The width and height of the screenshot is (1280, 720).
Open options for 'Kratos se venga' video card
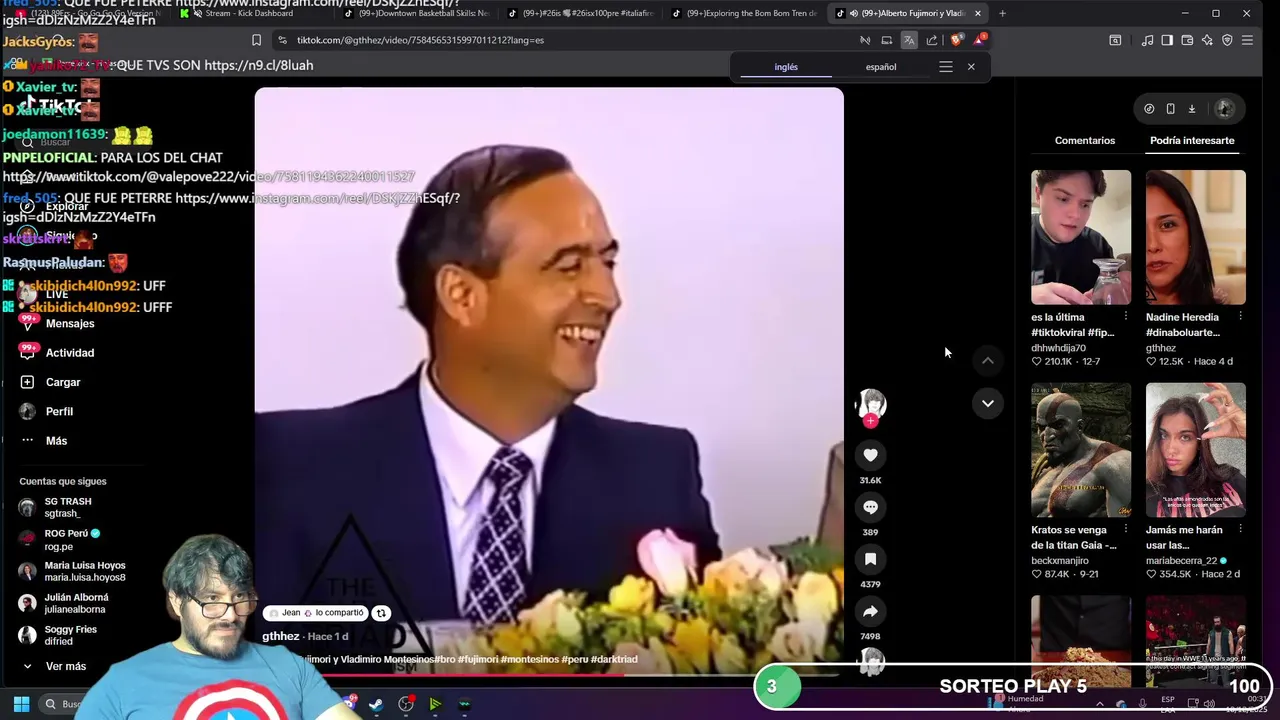pyautogui.click(x=1125, y=530)
